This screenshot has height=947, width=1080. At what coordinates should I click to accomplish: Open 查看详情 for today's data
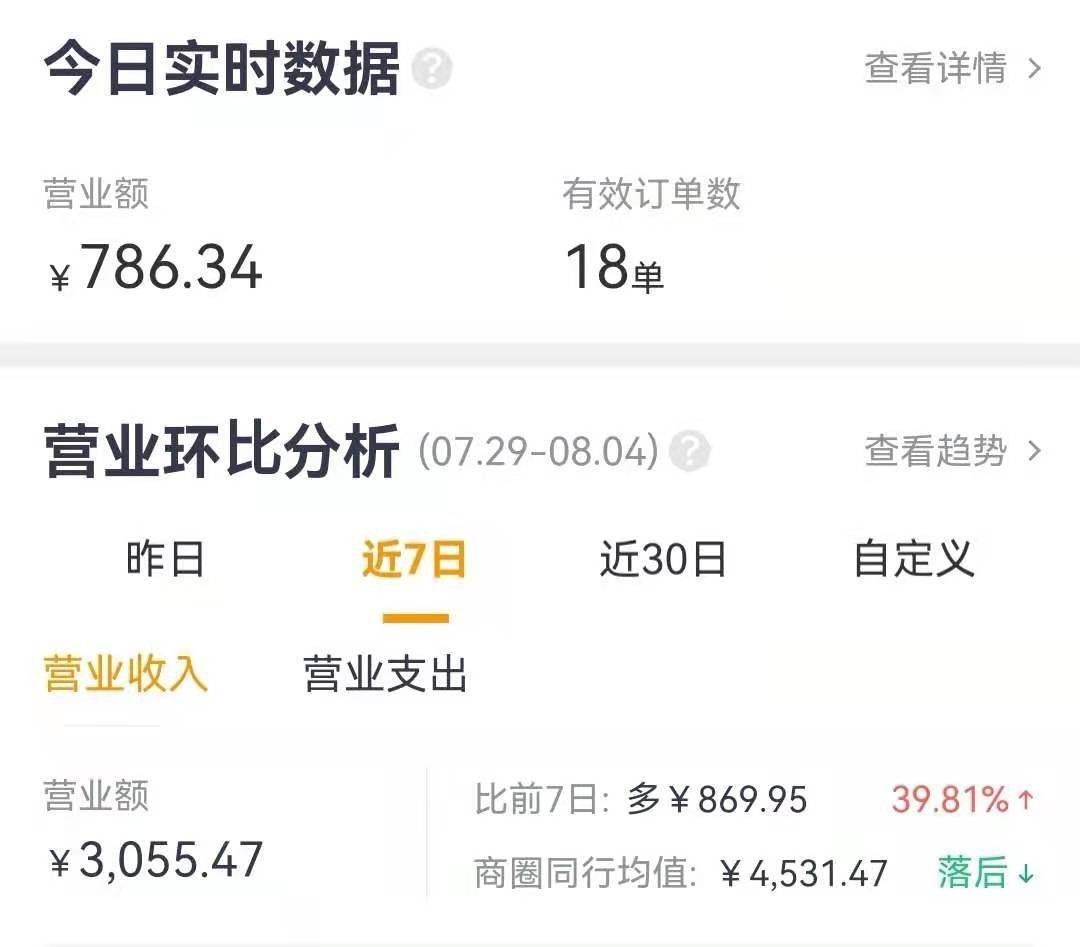(x=935, y=68)
